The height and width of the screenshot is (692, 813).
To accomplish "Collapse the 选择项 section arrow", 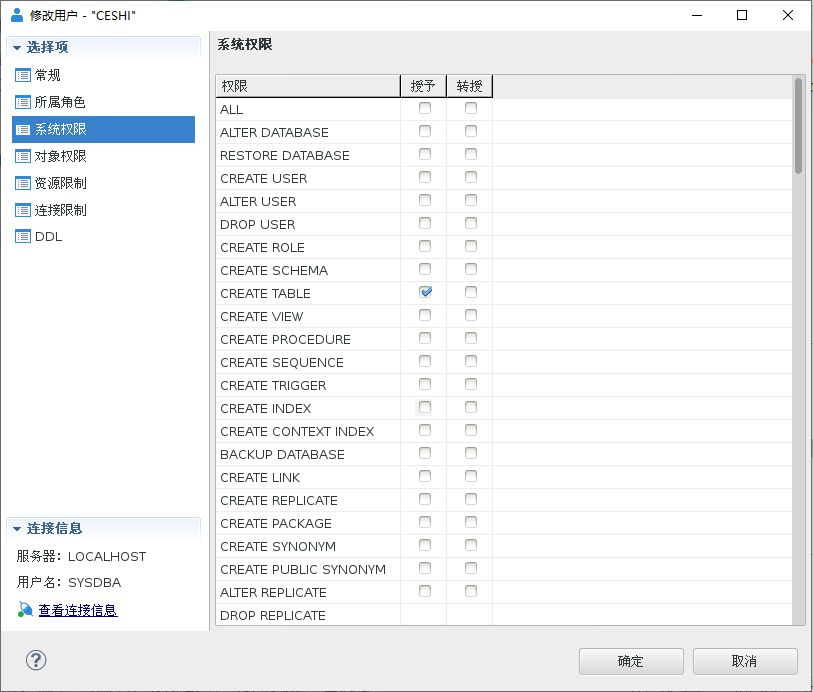I will (17, 48).
